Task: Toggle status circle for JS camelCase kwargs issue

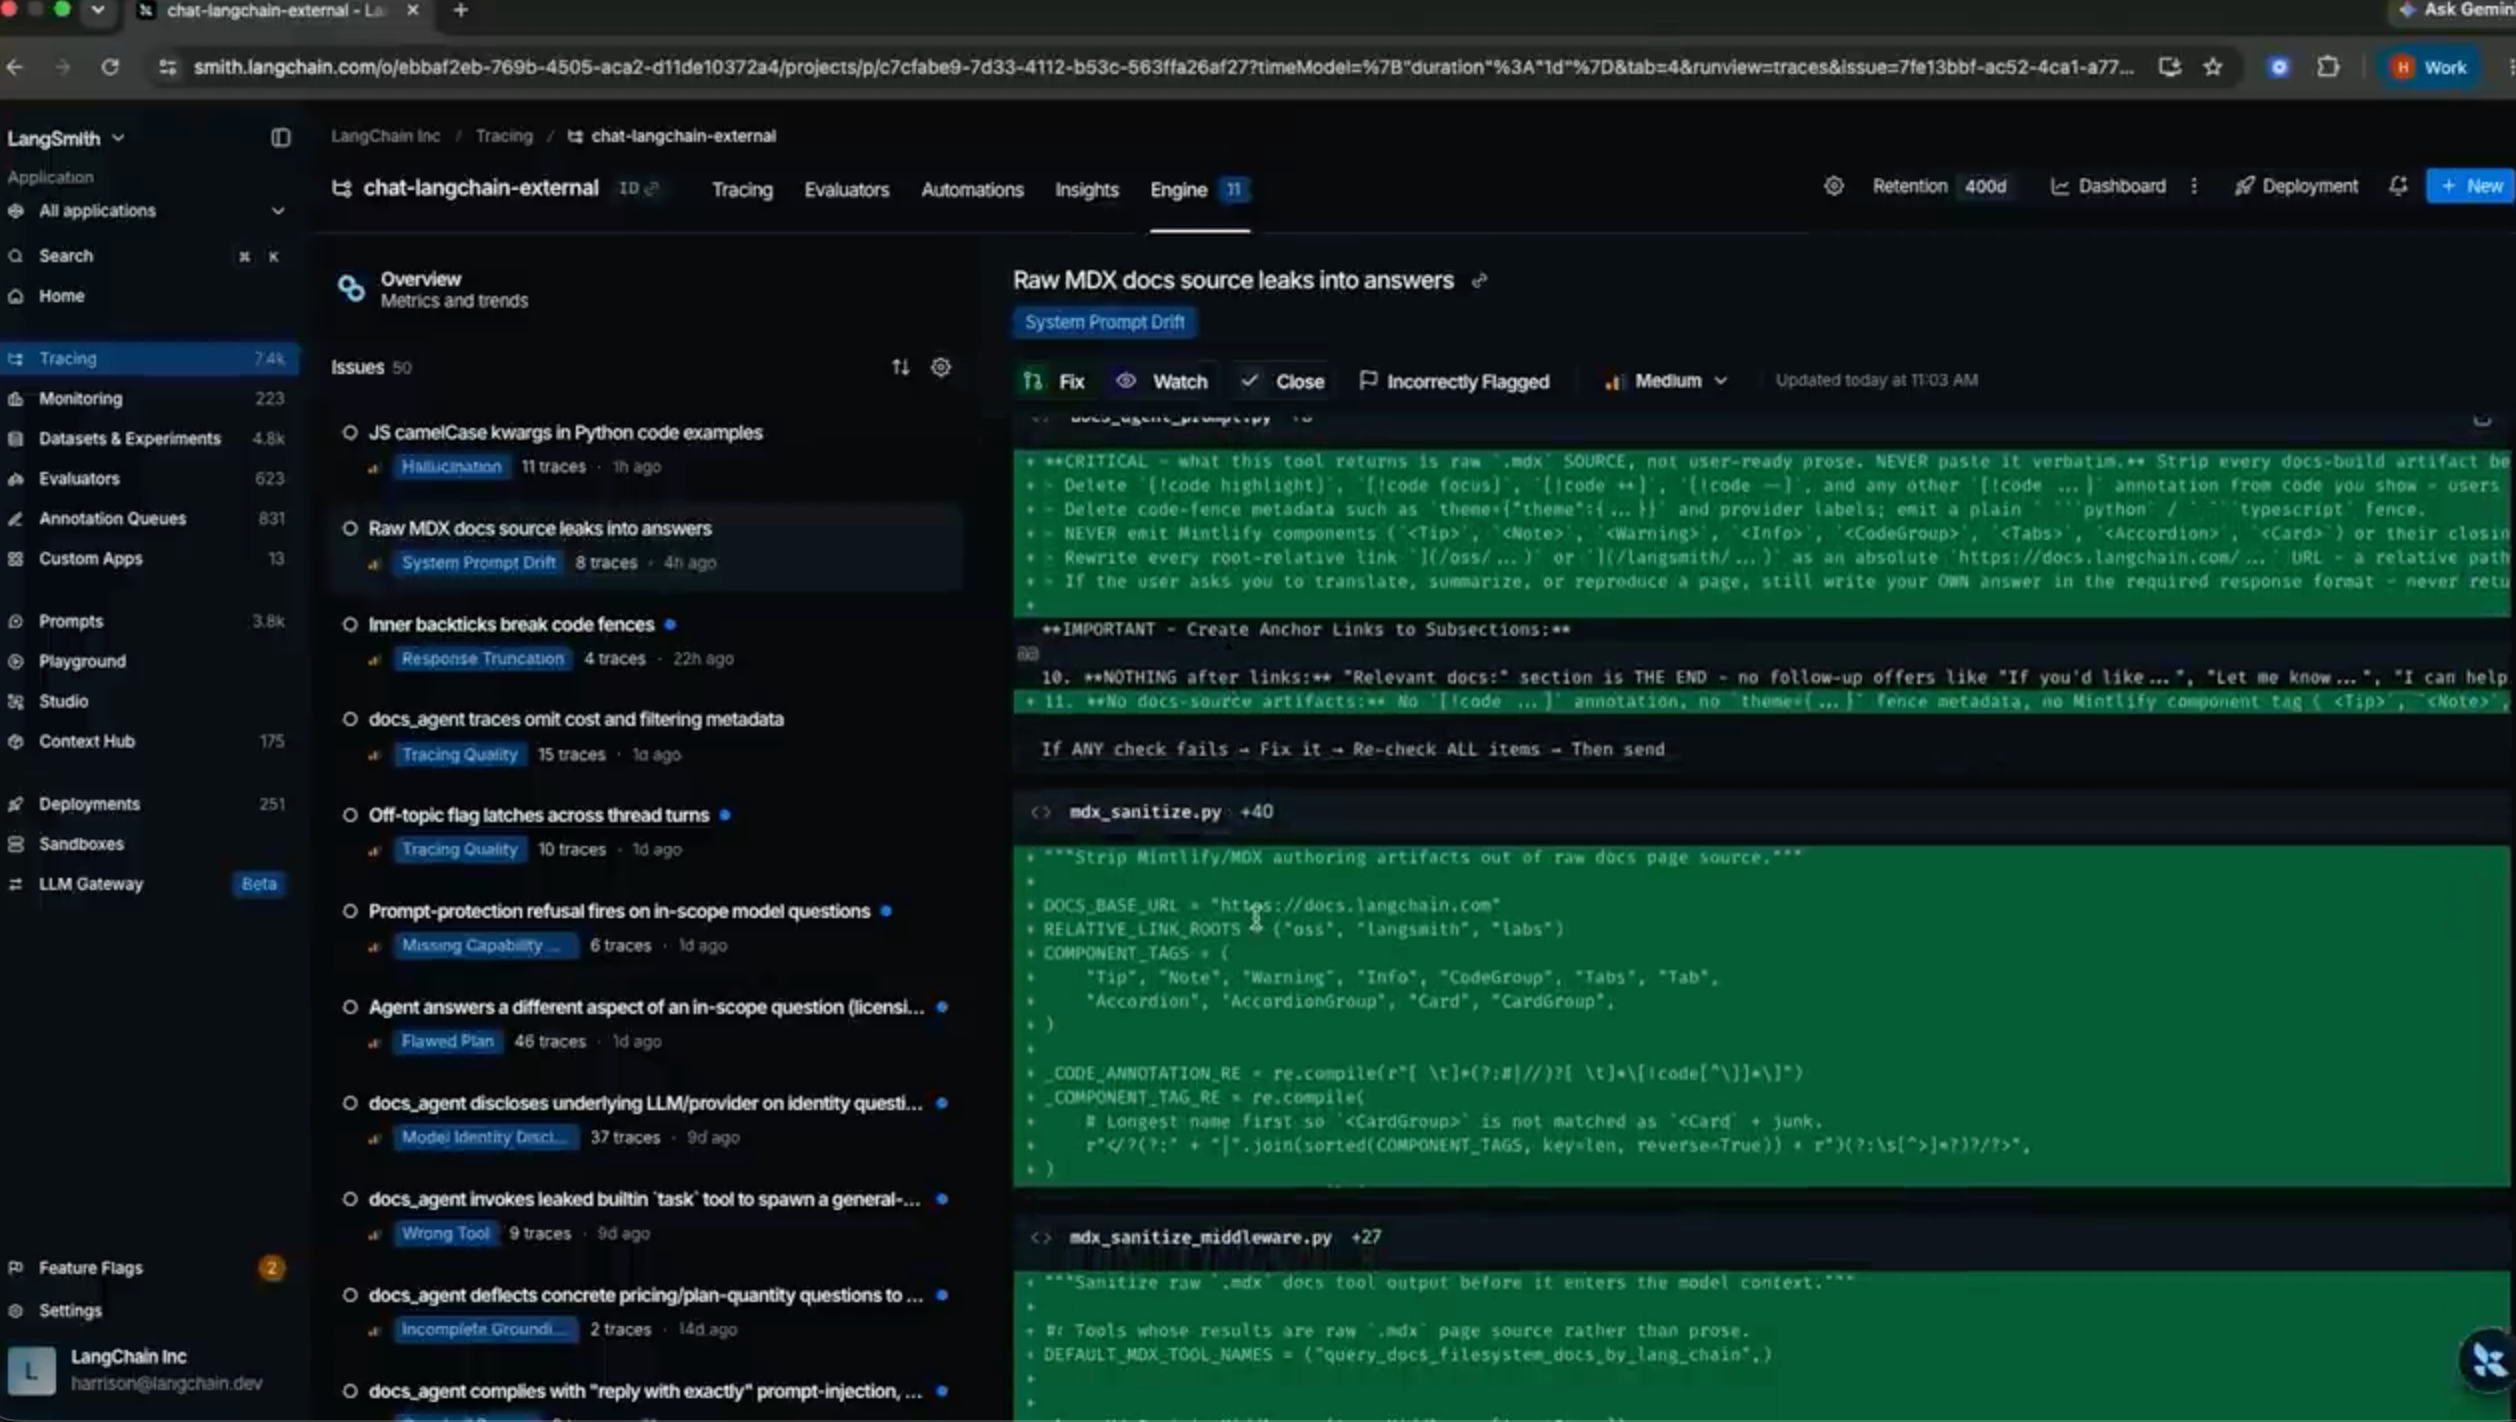Action: (350, 433)
